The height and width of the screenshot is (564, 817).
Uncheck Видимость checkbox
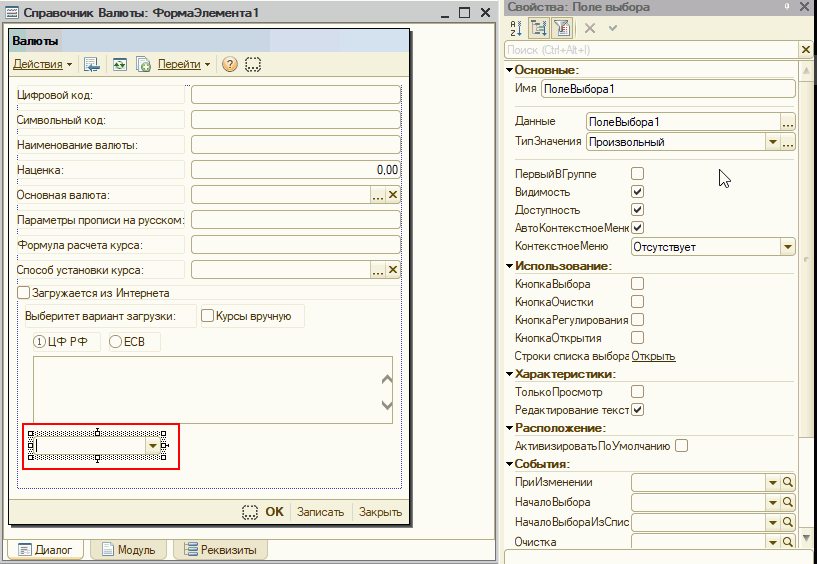point(637,191)
